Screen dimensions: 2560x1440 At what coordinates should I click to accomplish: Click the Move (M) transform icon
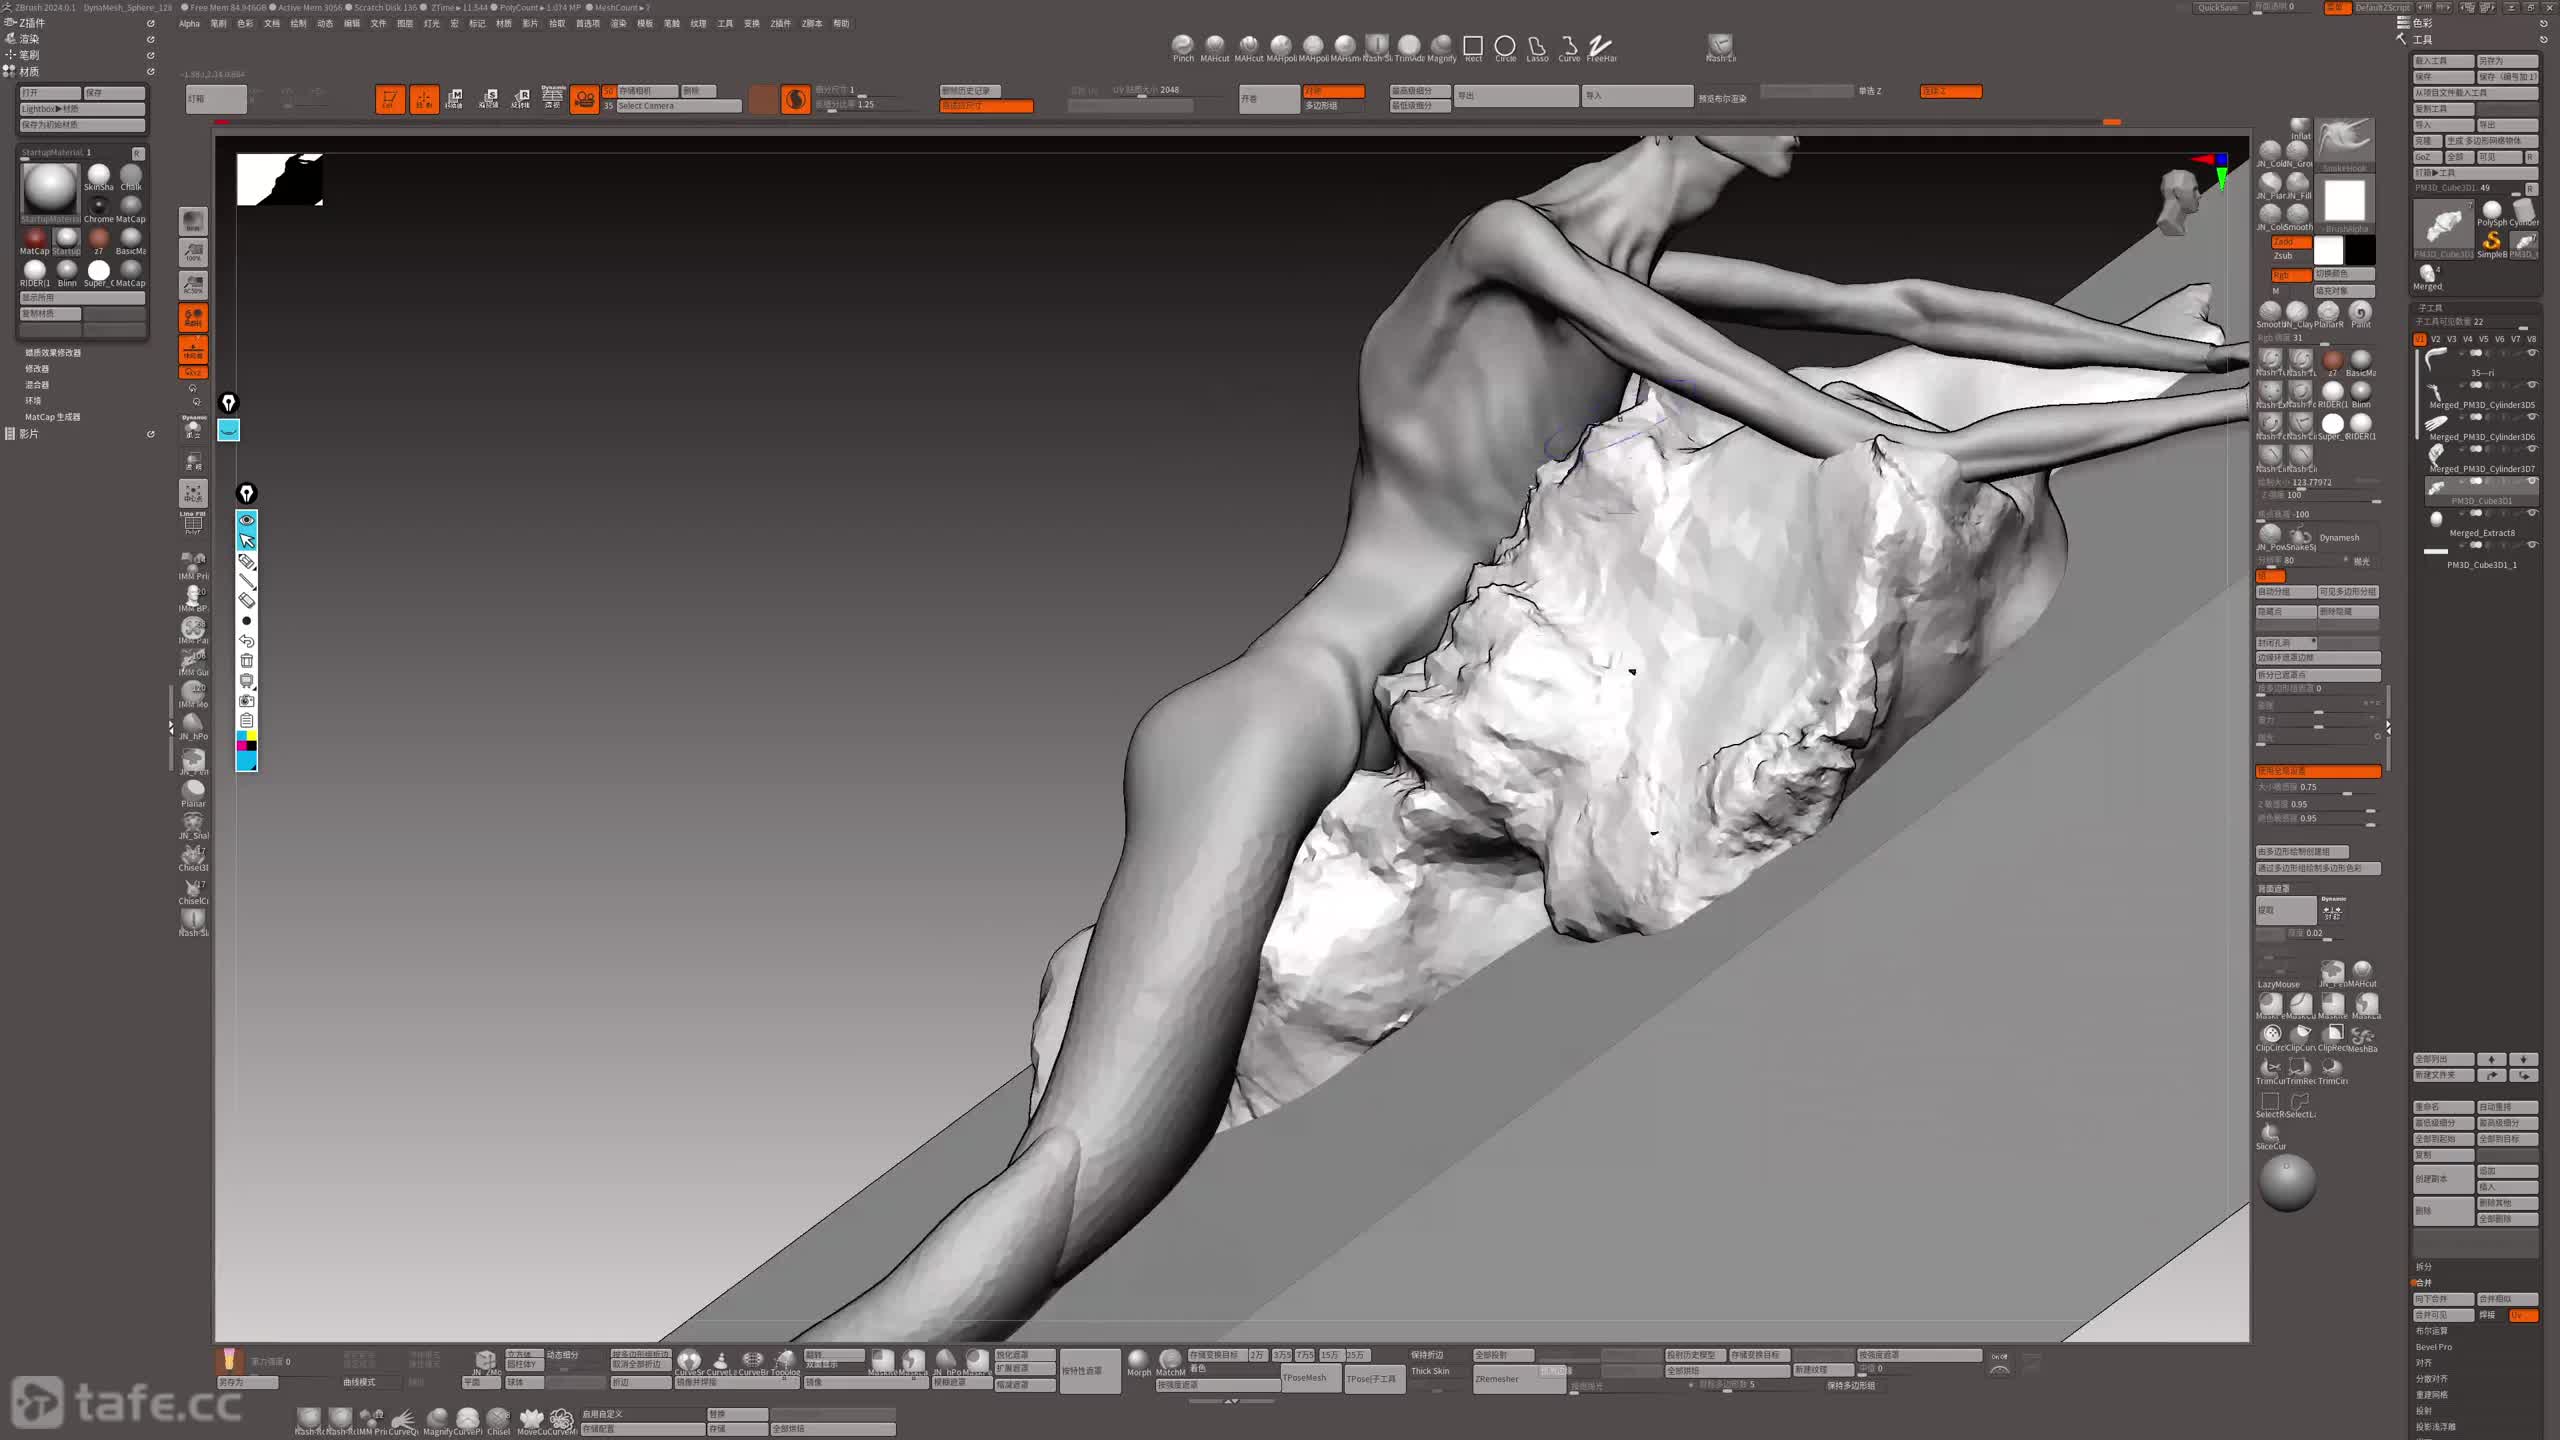click(454, 98)
